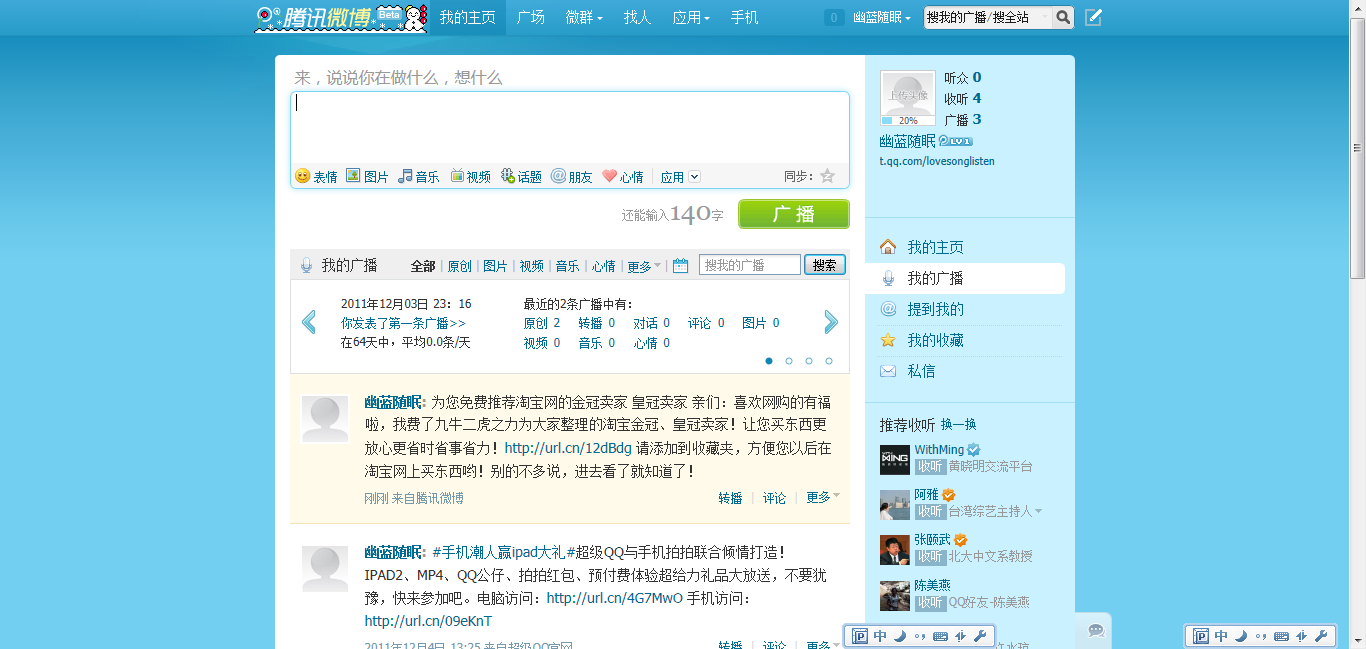This screenshot has height=649, width=1366.
Task: Open the 更多 filter dropdown in 我的广播
Action: 643,266
